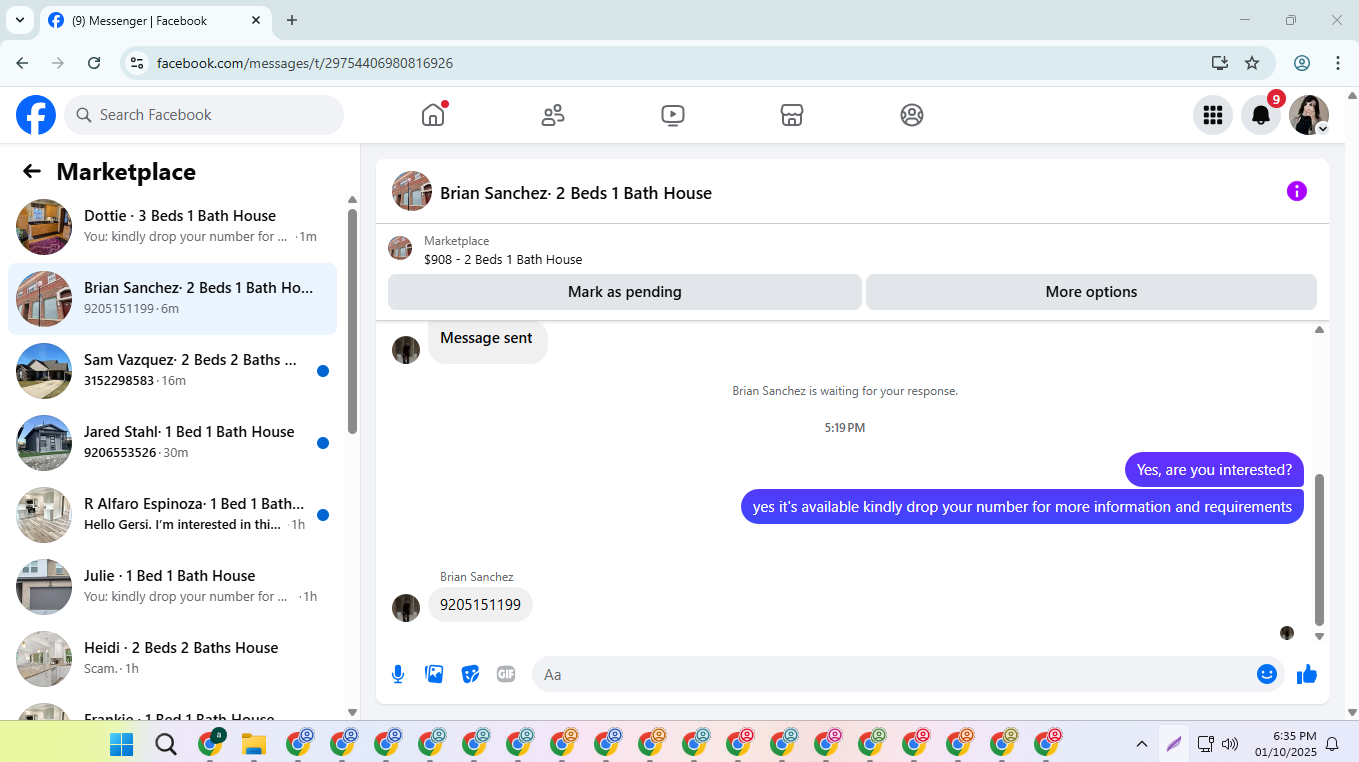Click the install app icon in address bar
The width and height of the screenshot is (1359, 762).
coord(1220,63)
